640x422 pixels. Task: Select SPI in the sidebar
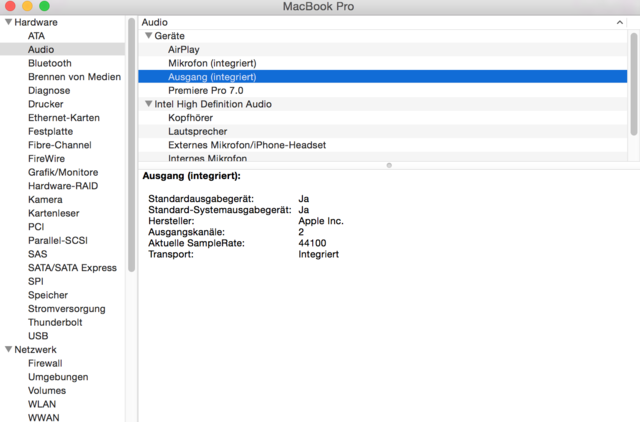point(36,281)
